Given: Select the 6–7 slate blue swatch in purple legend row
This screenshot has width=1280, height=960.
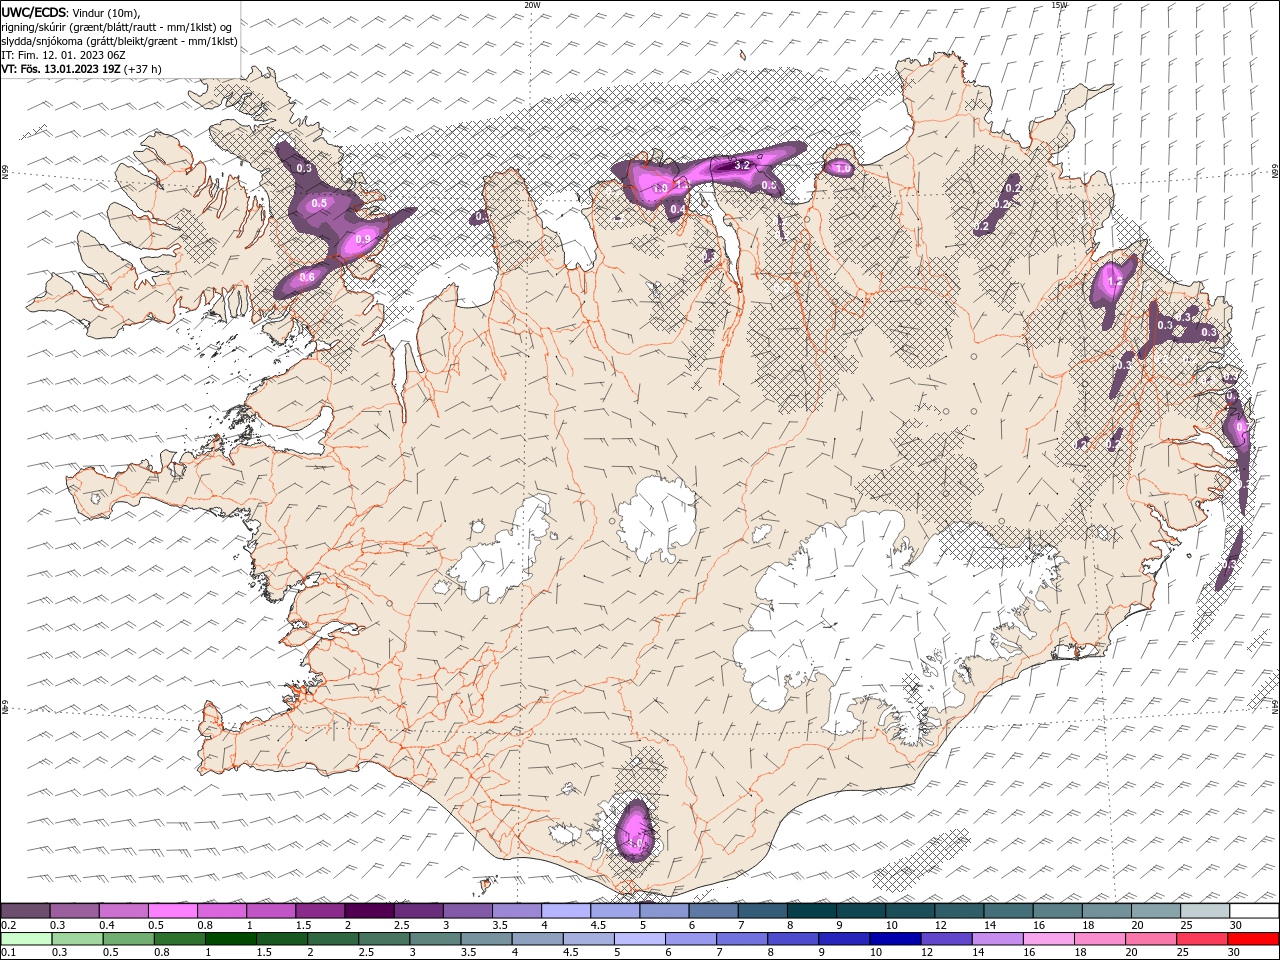Looking at the screenshot, I should tap(713, 911).
